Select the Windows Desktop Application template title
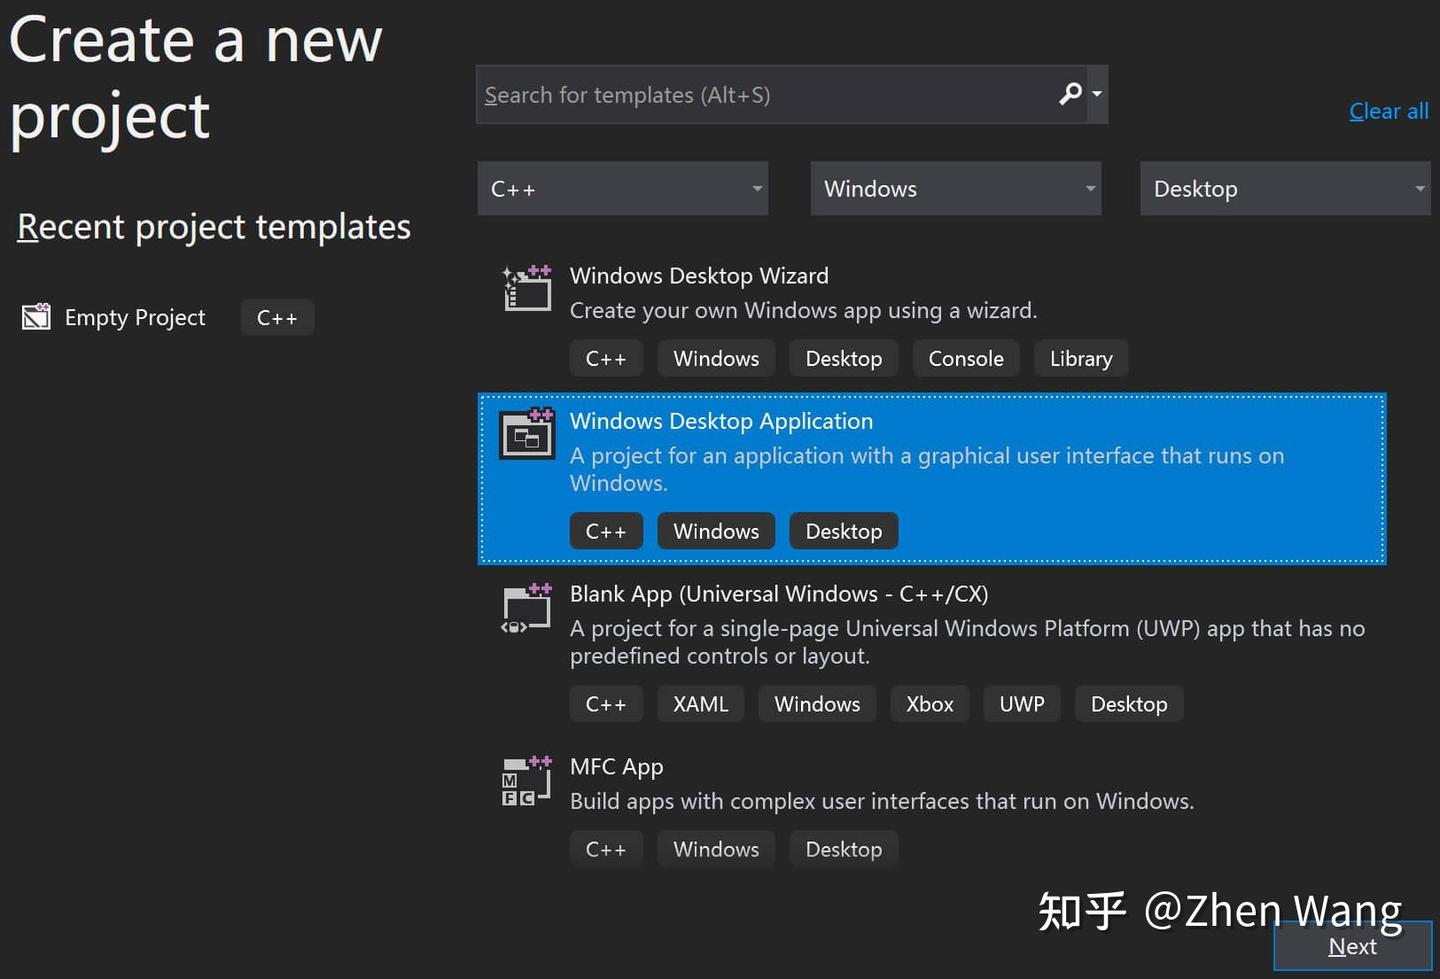The height and width of the screenshot is (979, 1440). point(721,421)
